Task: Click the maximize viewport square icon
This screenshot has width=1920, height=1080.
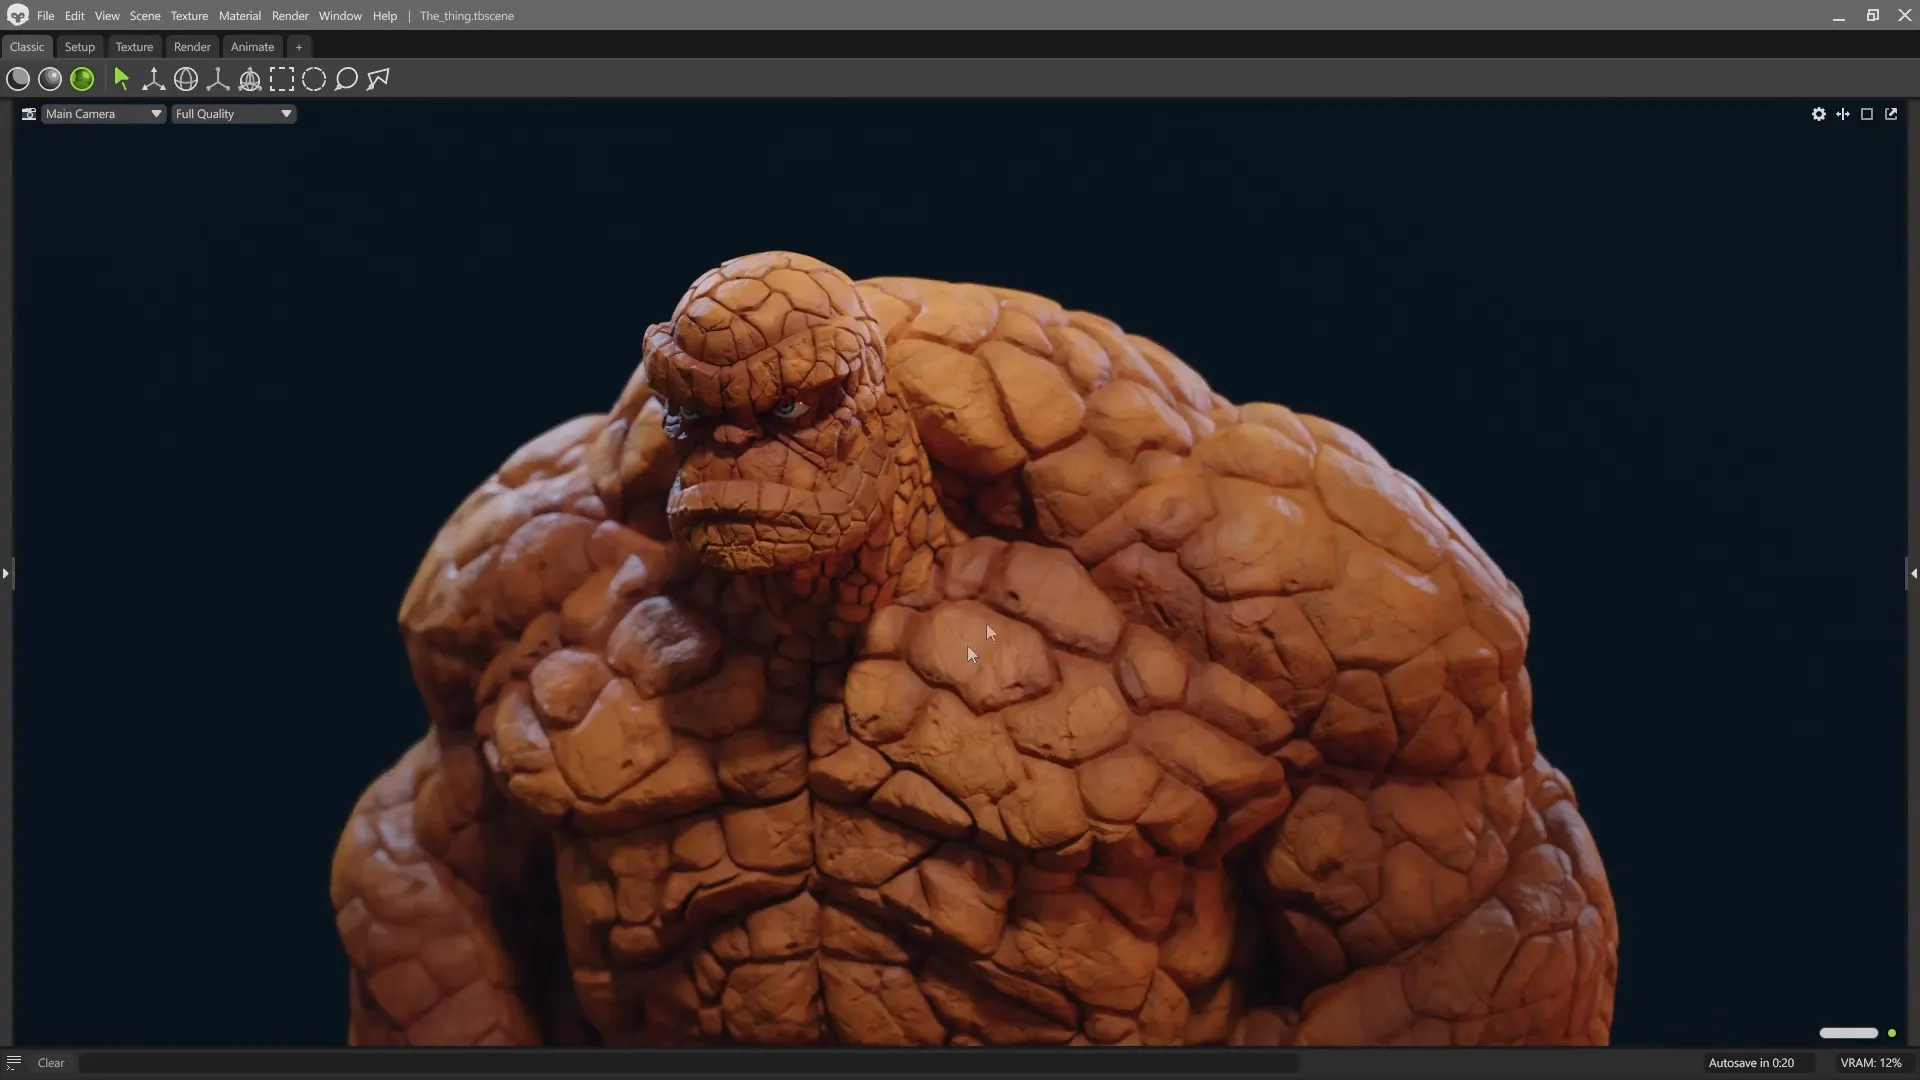Action: 1867,114
